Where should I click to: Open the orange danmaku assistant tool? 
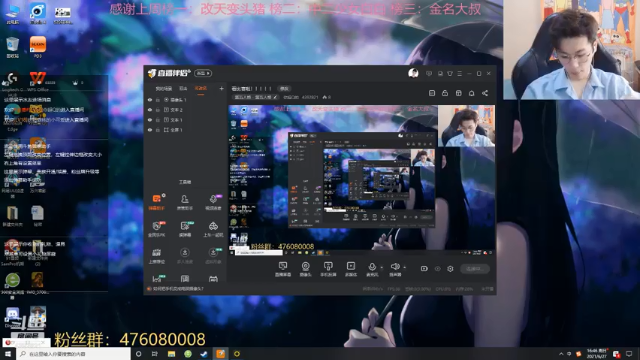coord(156,202)
